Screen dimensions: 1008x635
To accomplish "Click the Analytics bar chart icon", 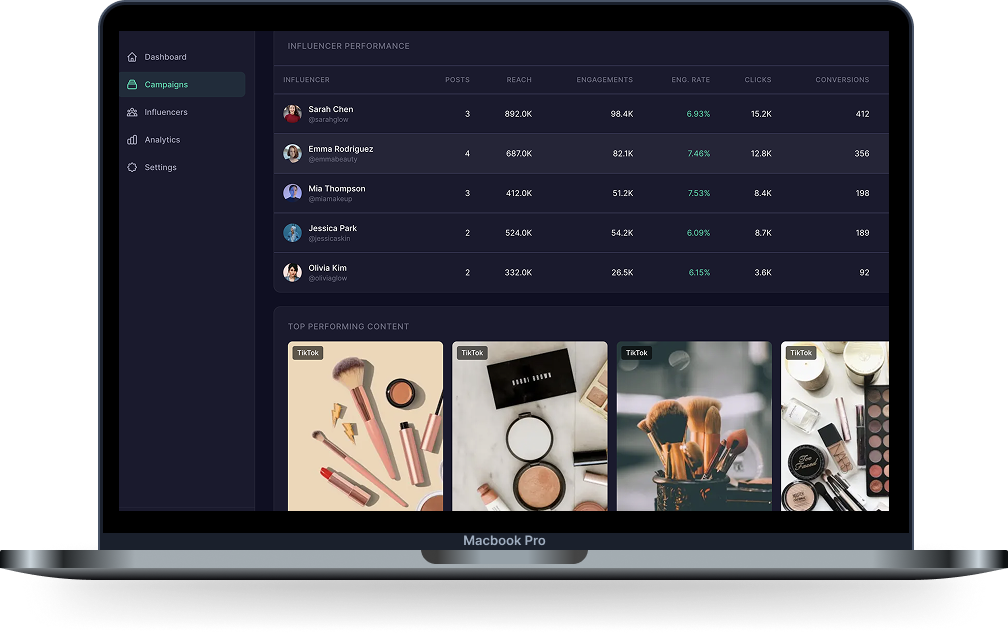I will pyautogui.click(x=132, y=140).
